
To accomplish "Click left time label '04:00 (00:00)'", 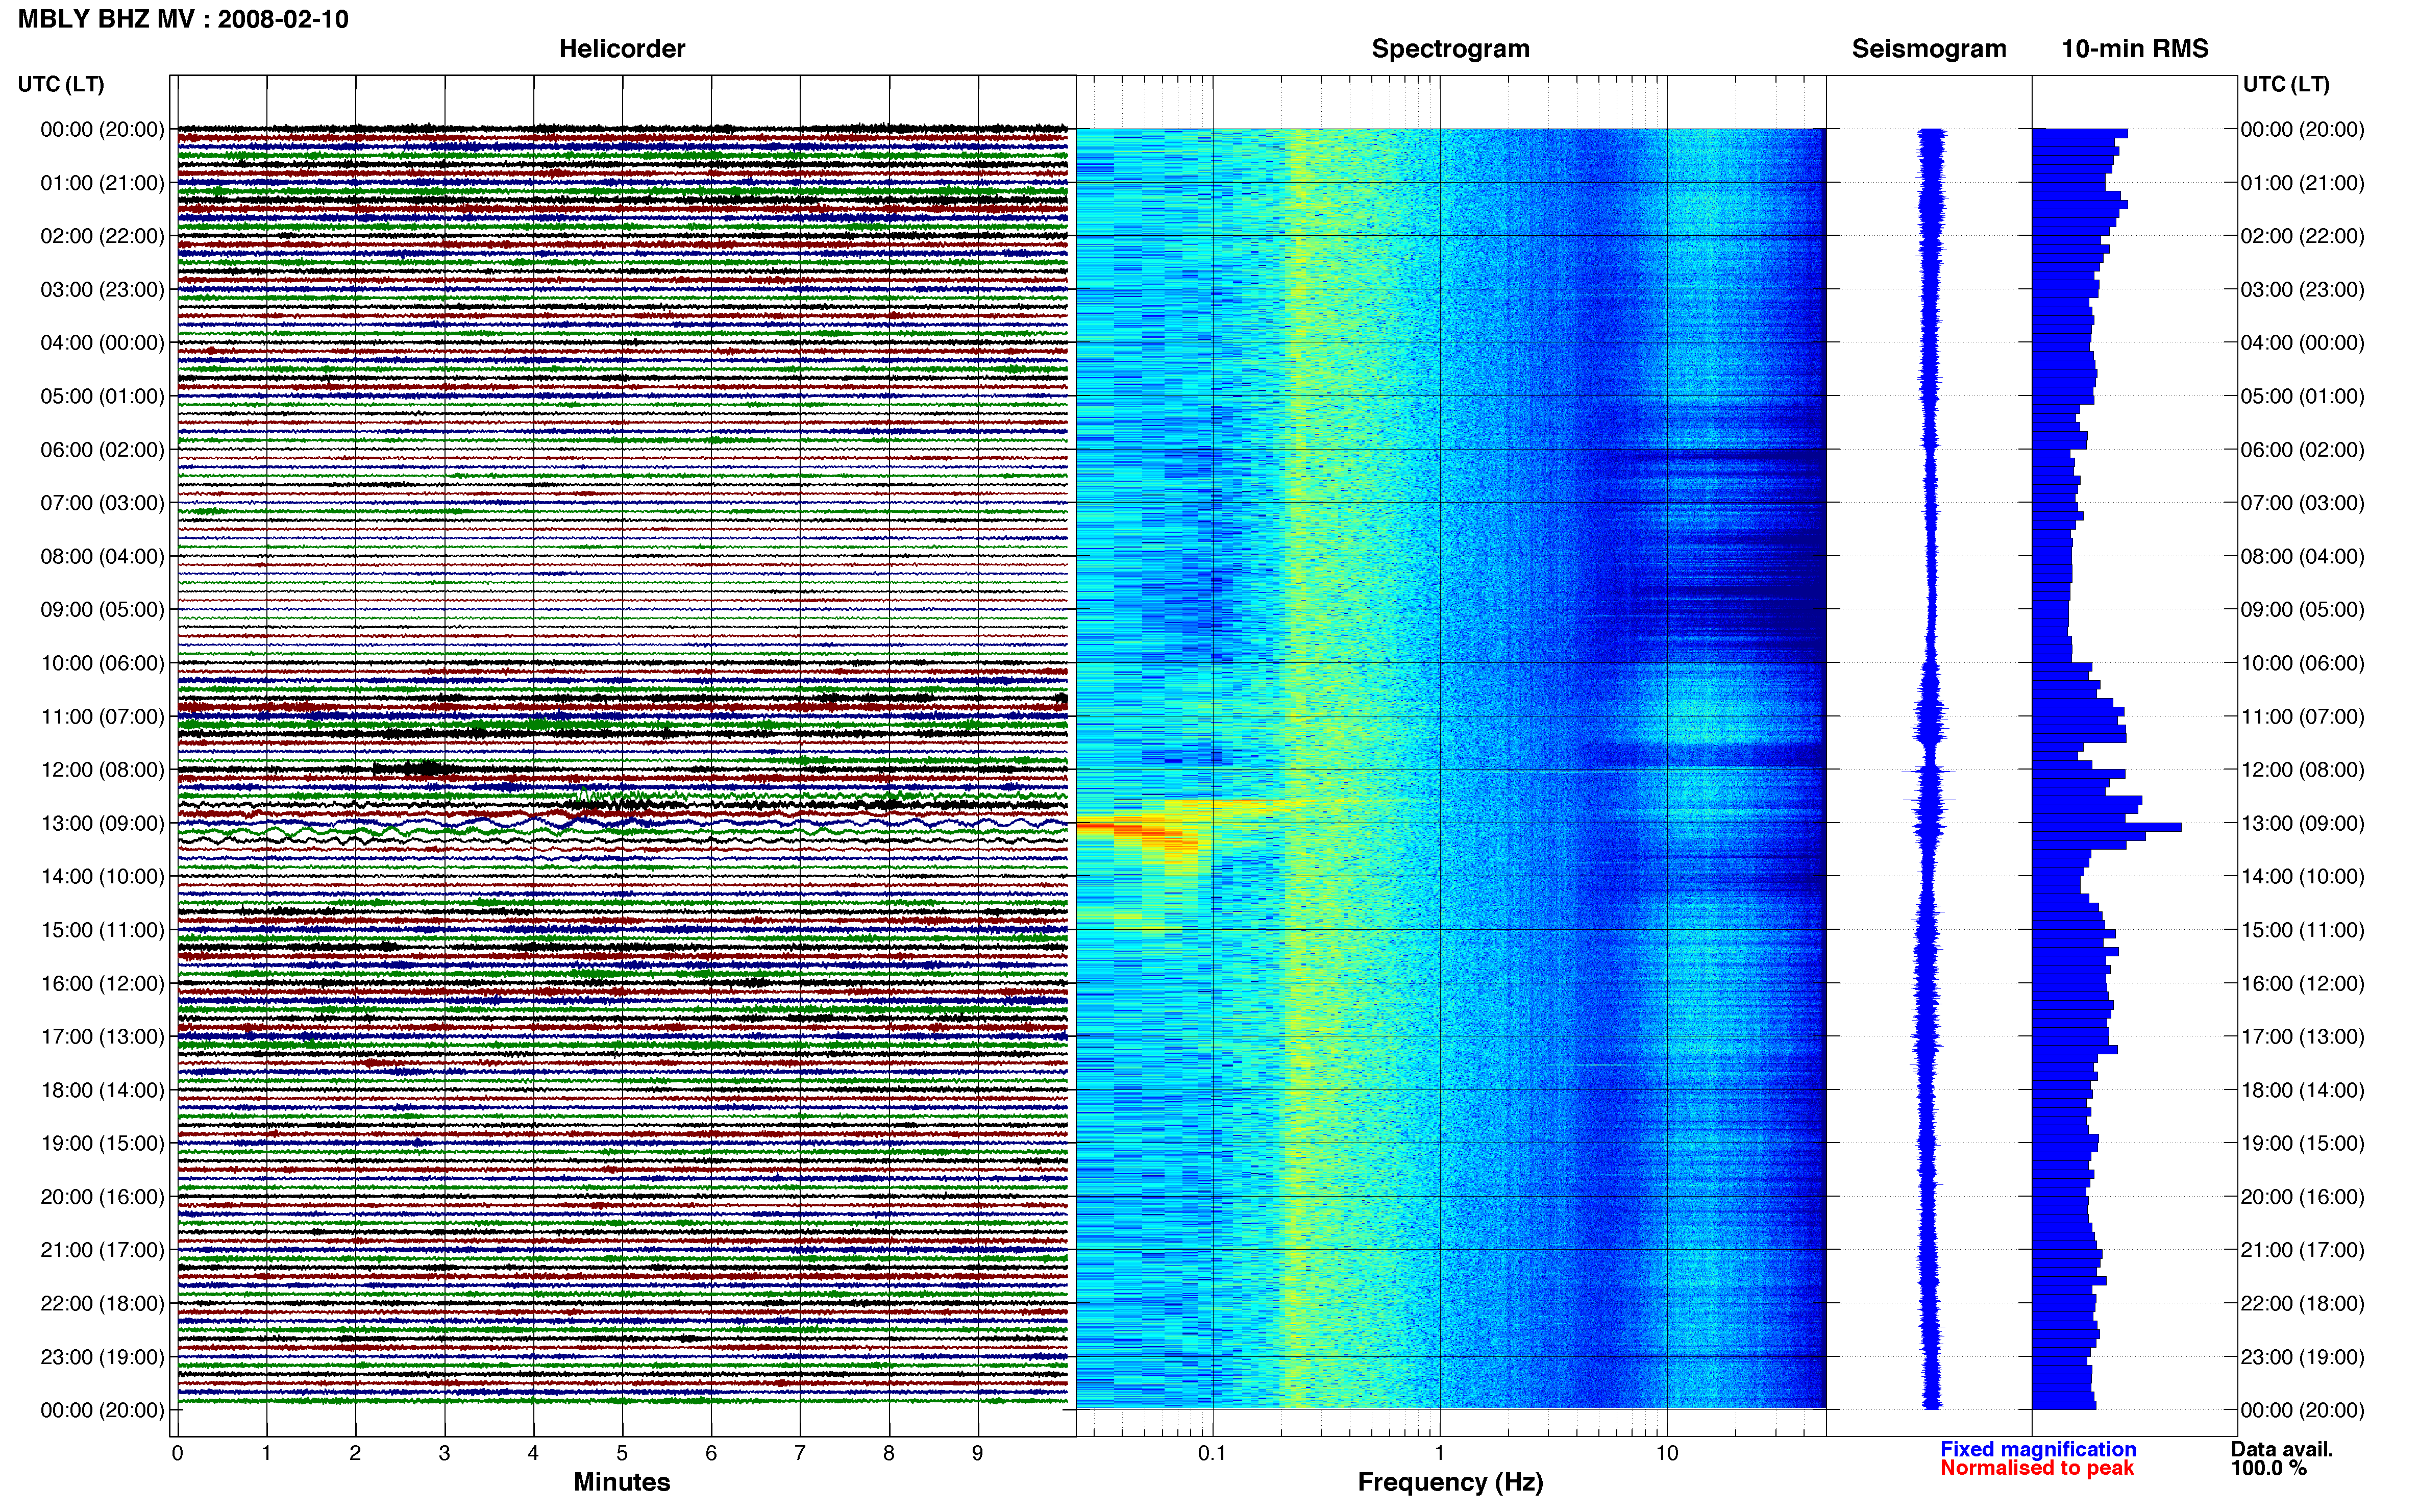I will [x=102, y=343].
